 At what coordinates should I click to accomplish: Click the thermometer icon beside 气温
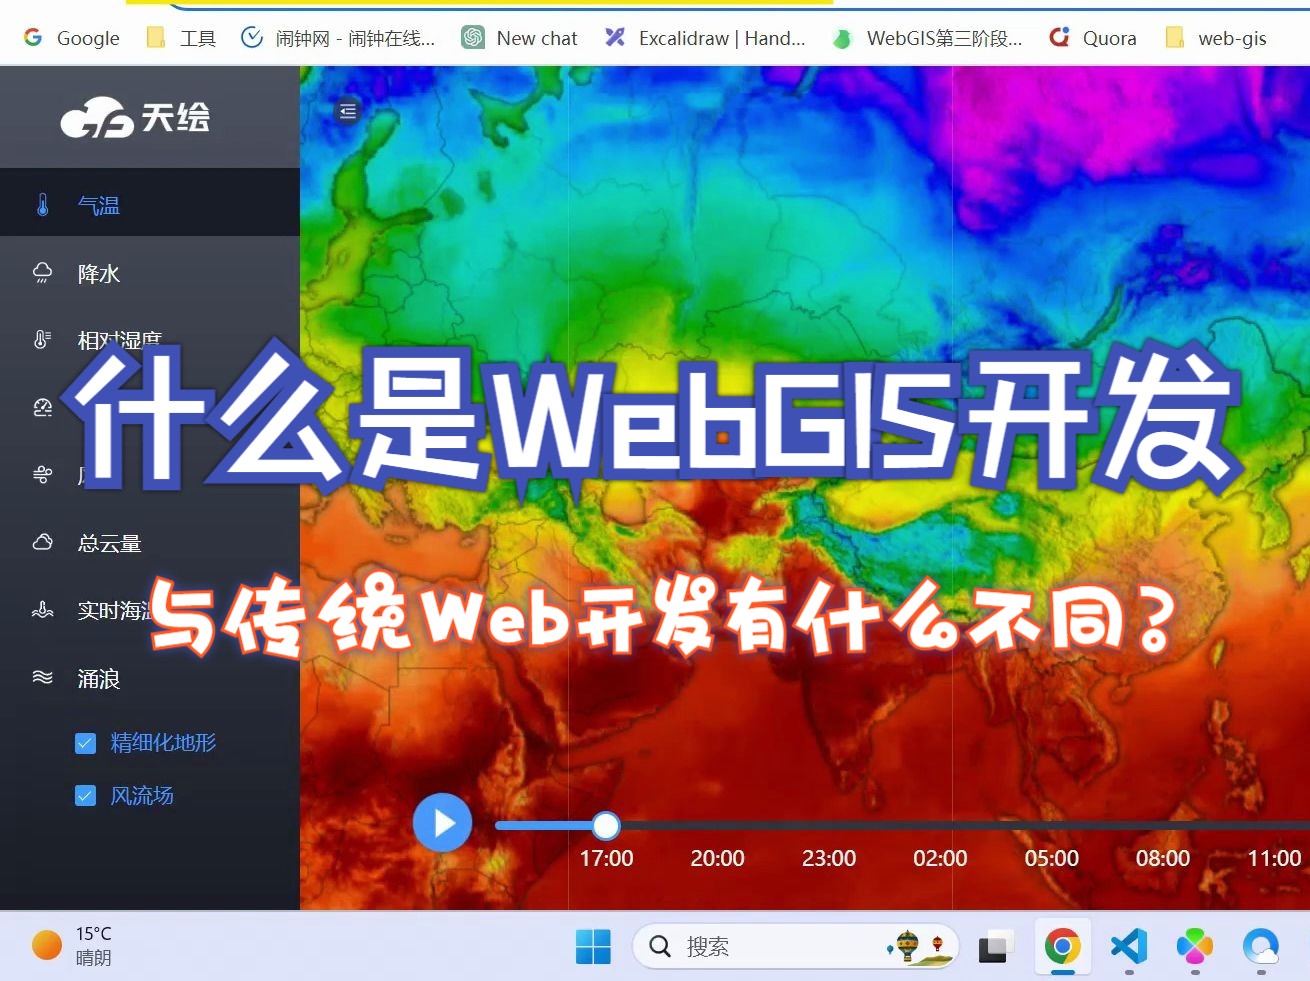coord(43,205)
